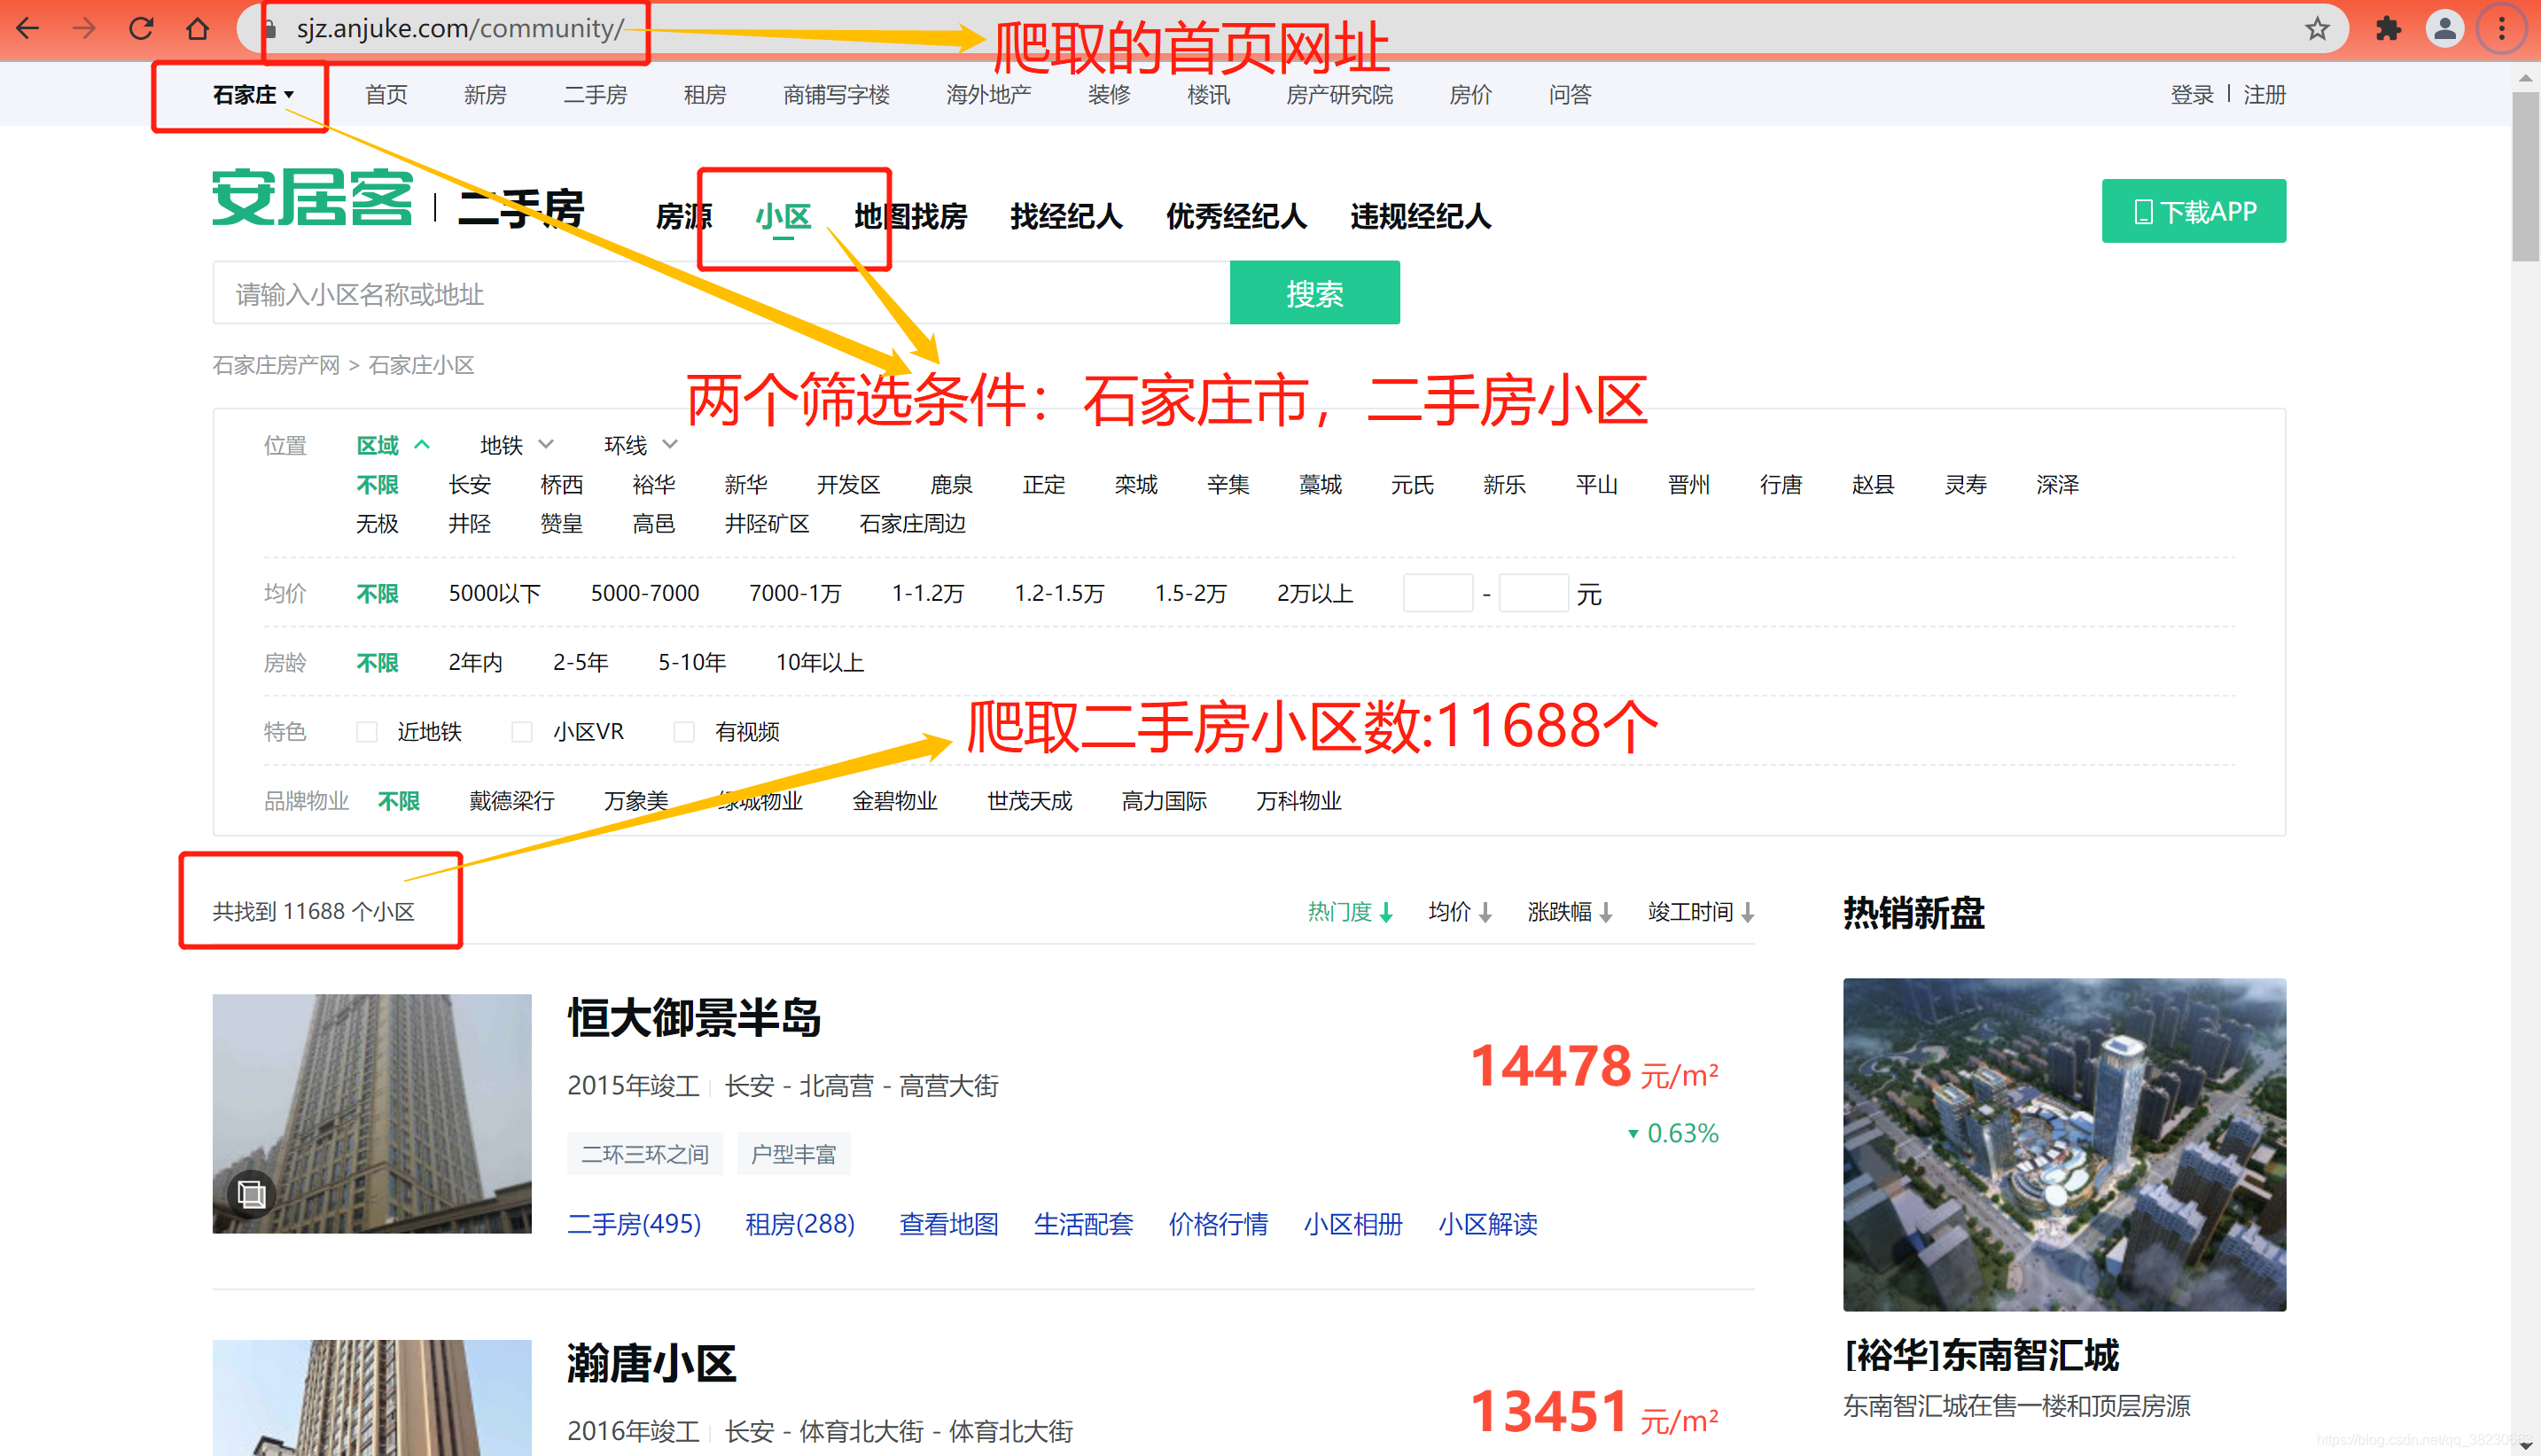The image size is (2541, 1456).
Task: Check the 小区VR filter box
Action: 522,732
